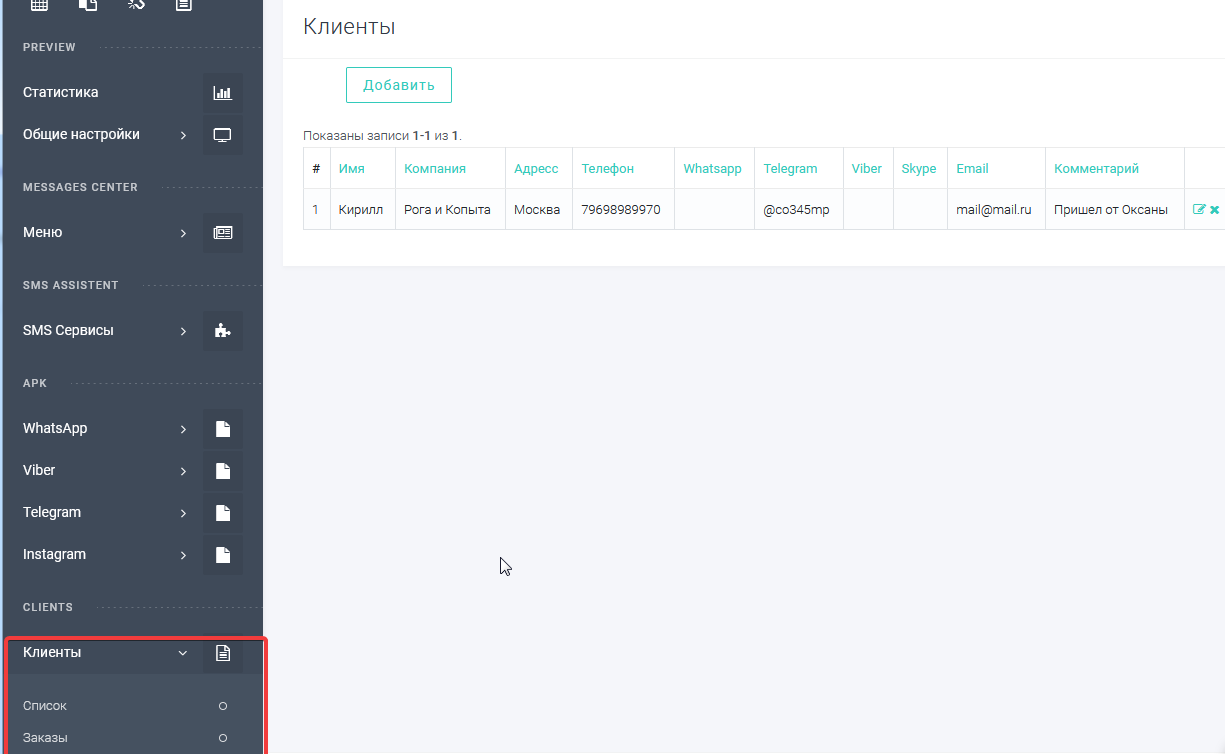The width and height of the screenshot is (1225, 754).
Task: Click the comment cell Пришел от Оксаны
Action: click(x=1111, y=210)
